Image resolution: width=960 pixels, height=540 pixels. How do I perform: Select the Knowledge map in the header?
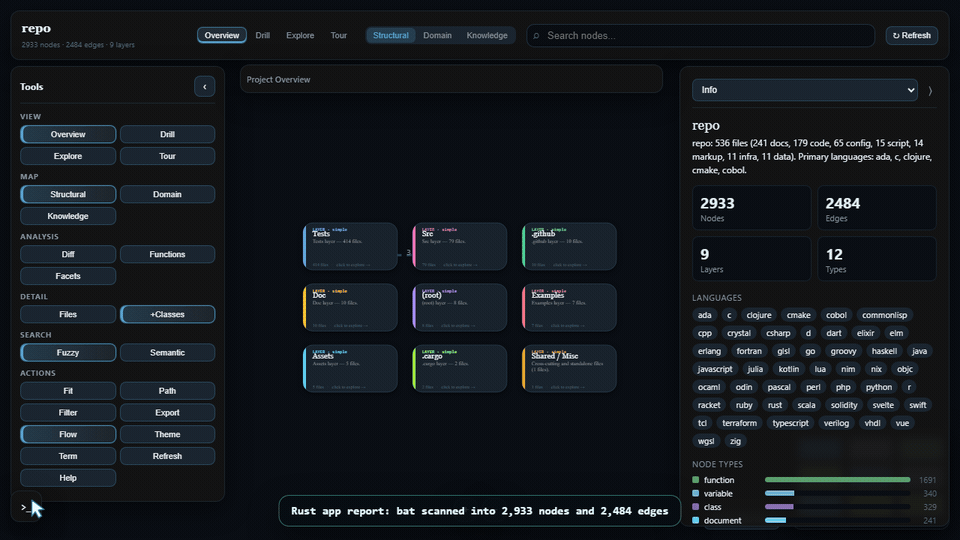click(487, 36)
